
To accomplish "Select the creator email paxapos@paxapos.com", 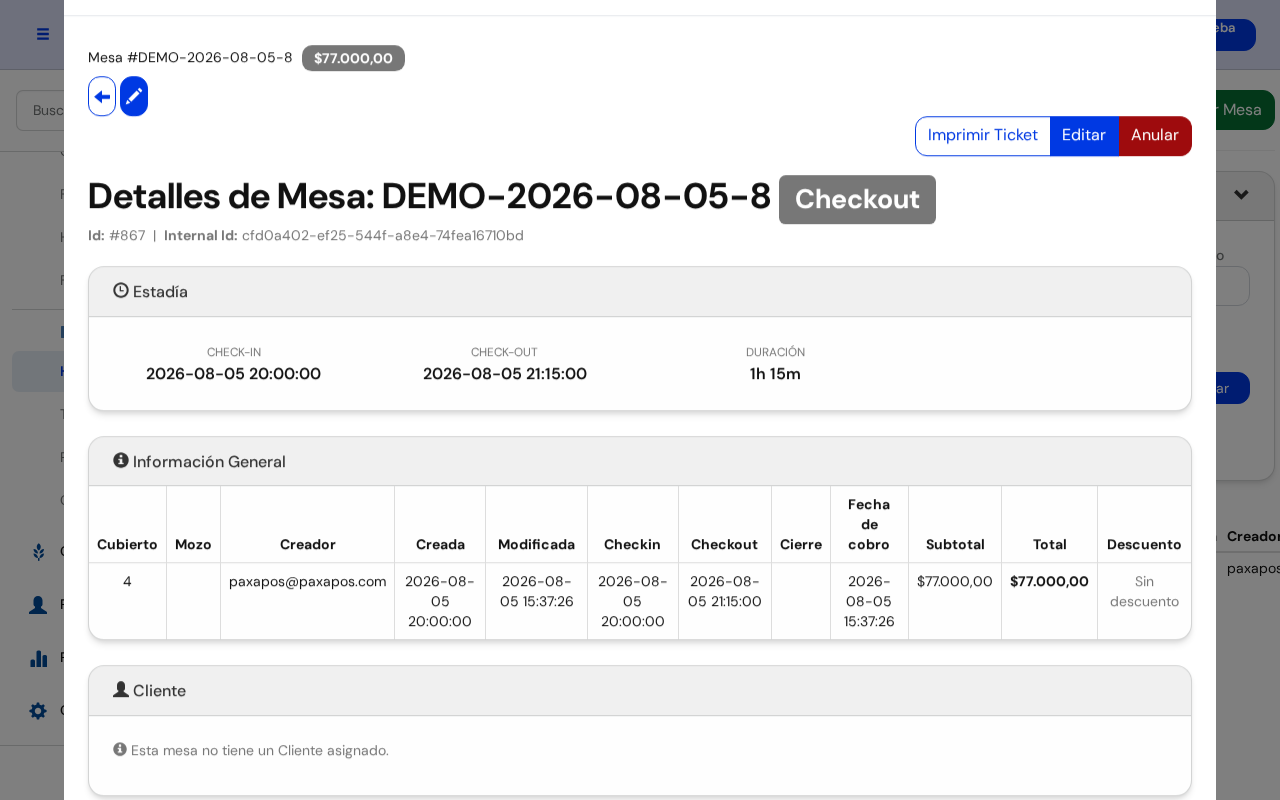I will 308,582.
